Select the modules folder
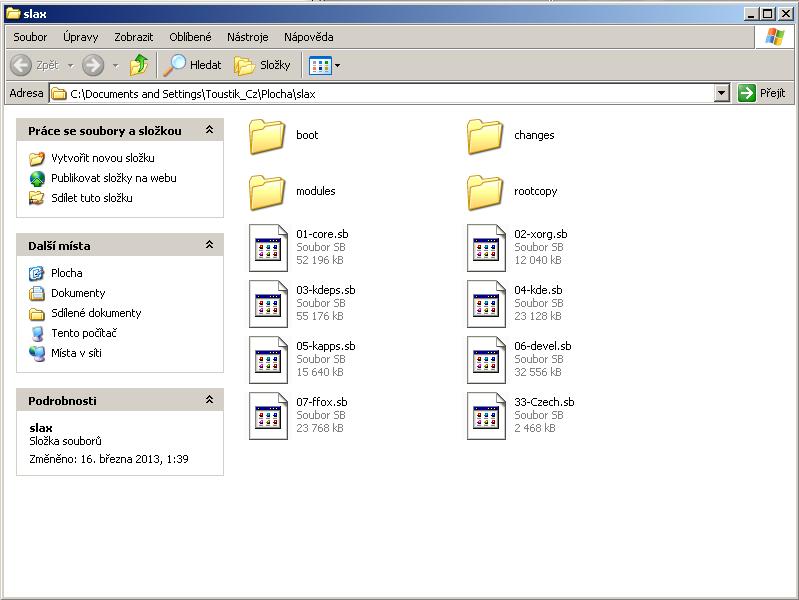The width and height of the screenshot is (799, 600). click(267, 192)
